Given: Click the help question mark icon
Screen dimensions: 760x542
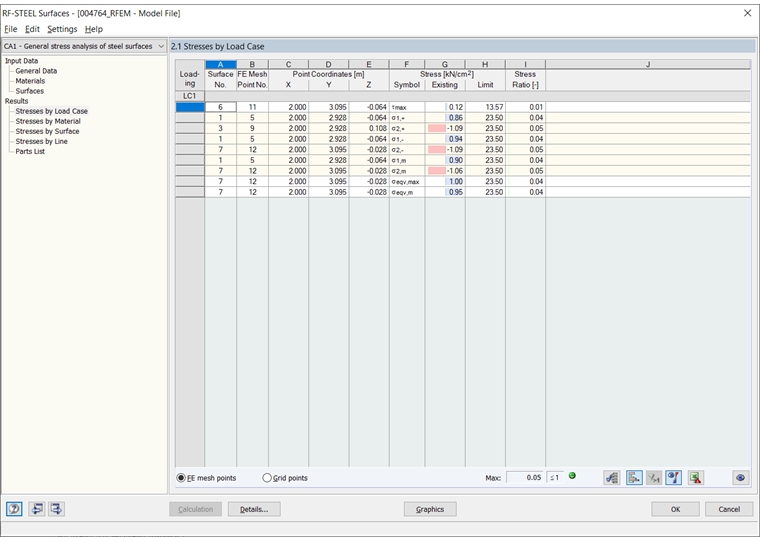Looking at the screenshot, I should click(14, 509).
